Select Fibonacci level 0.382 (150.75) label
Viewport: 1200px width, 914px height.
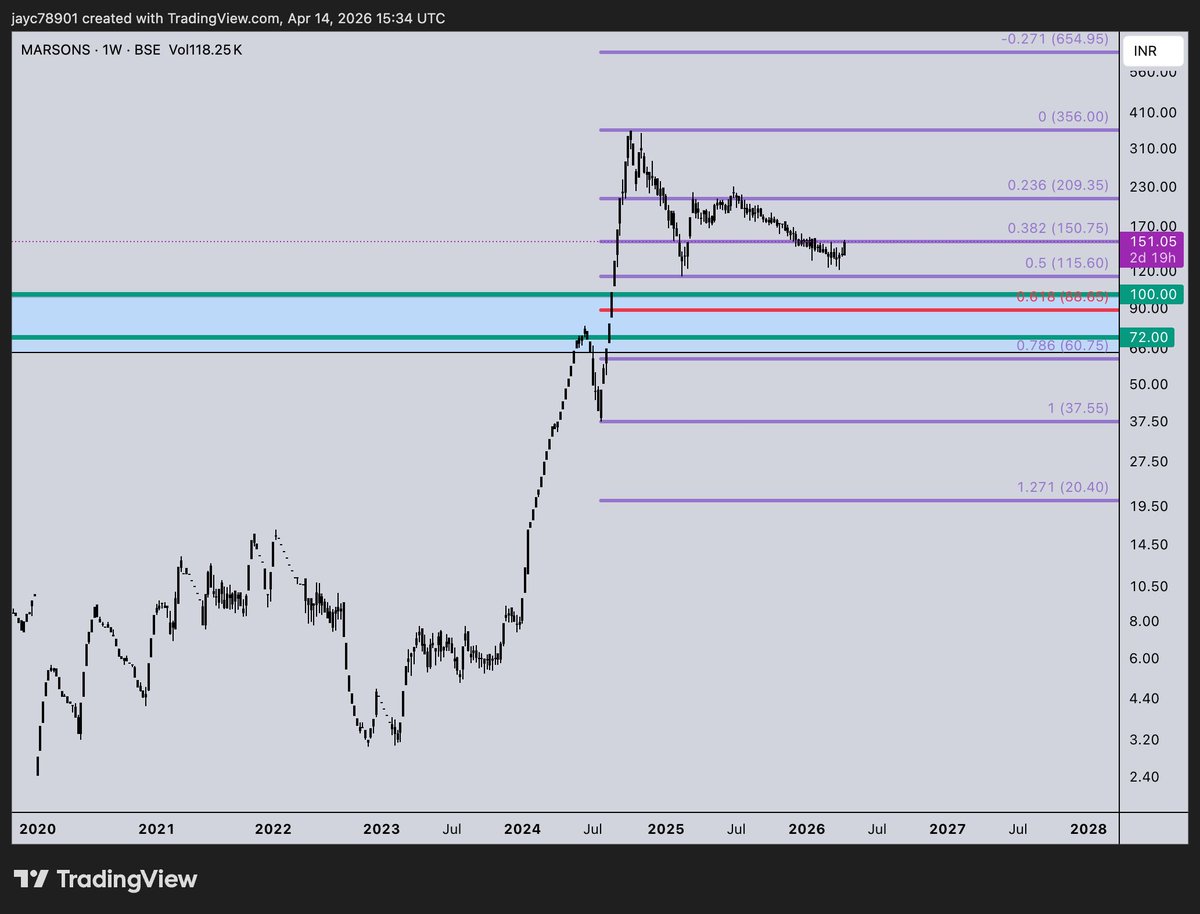click(1060, 228)
